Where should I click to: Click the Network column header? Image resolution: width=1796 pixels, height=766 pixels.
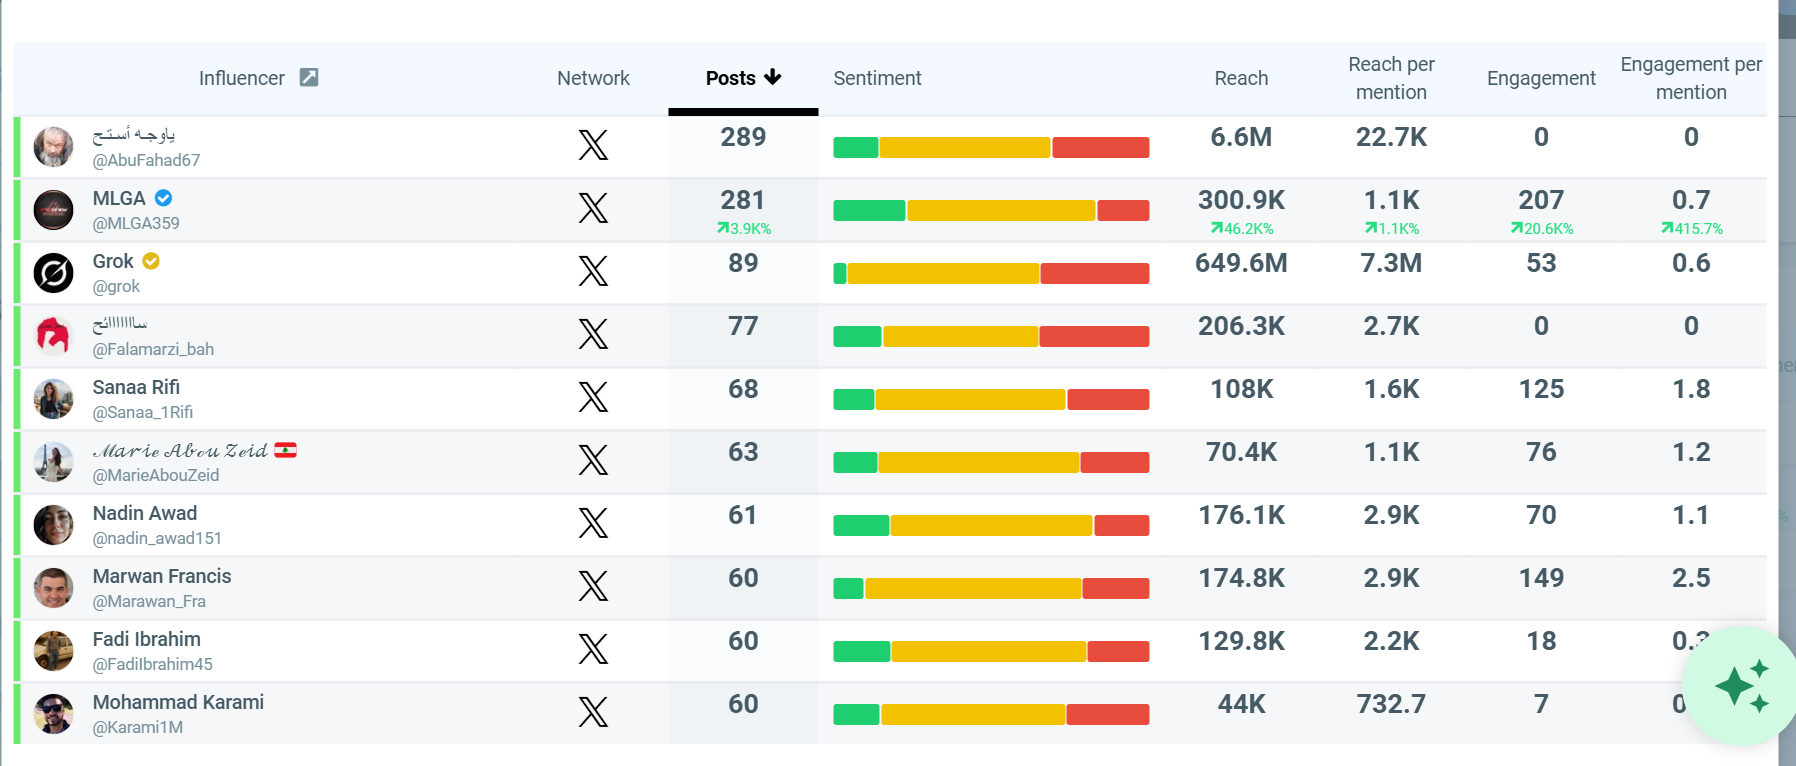(x=593, y=78)
